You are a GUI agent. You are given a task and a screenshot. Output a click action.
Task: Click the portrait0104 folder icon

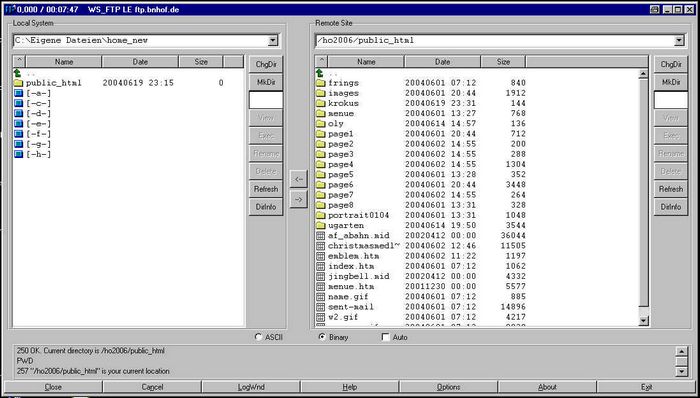(321, 216)
